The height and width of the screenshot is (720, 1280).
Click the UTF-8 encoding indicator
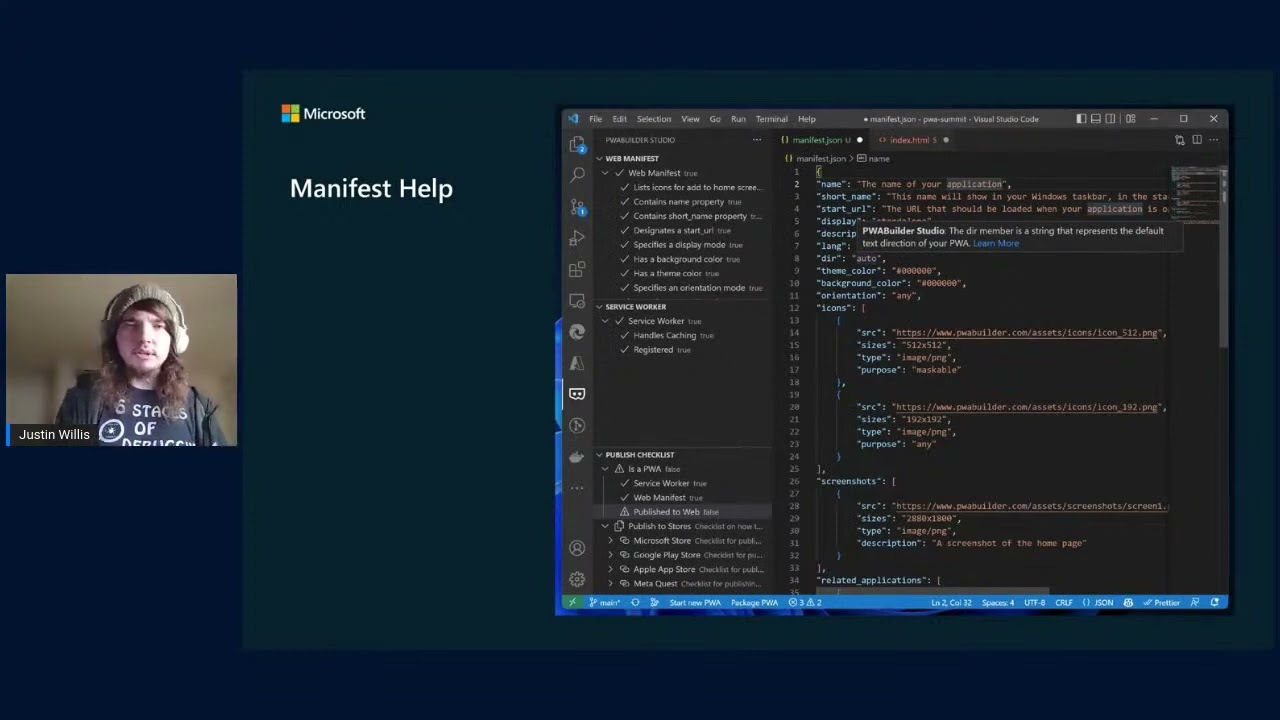pos(1035,603)
